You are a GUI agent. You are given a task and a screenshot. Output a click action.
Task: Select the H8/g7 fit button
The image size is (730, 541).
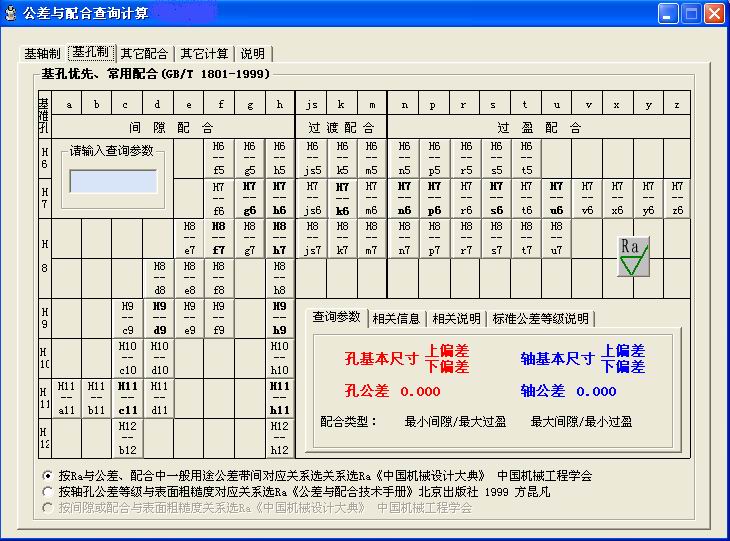(x=250, y=238)
